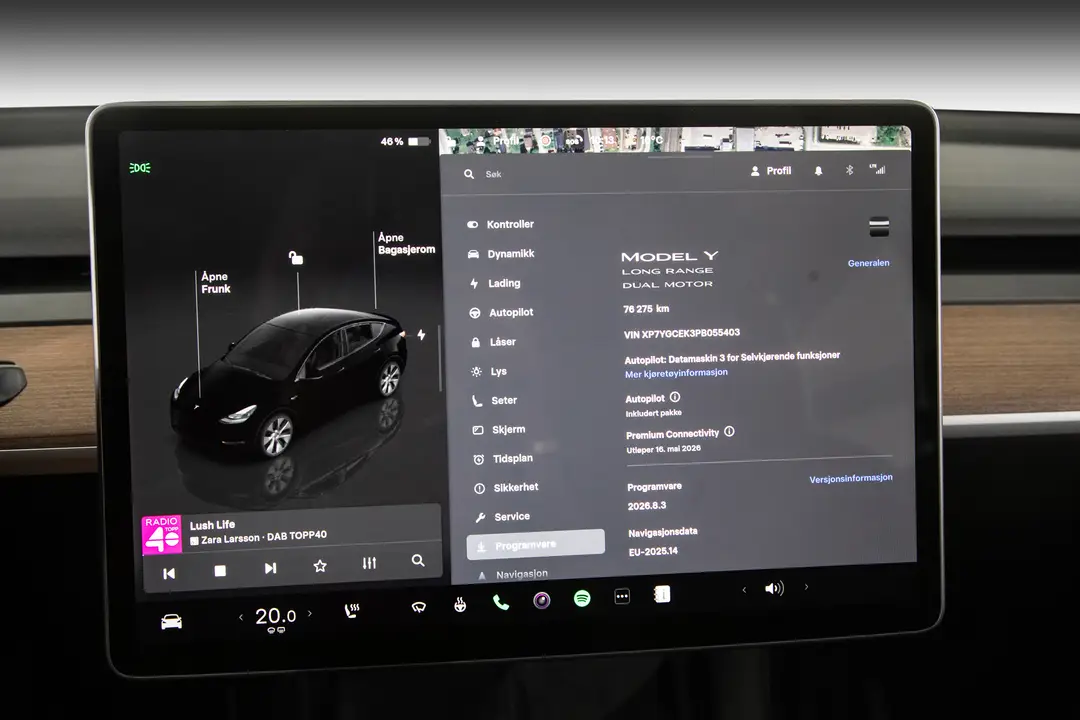This screenshot has height=720, width=1080.
Task: Open the camera app icon
Action: point(542,601)
